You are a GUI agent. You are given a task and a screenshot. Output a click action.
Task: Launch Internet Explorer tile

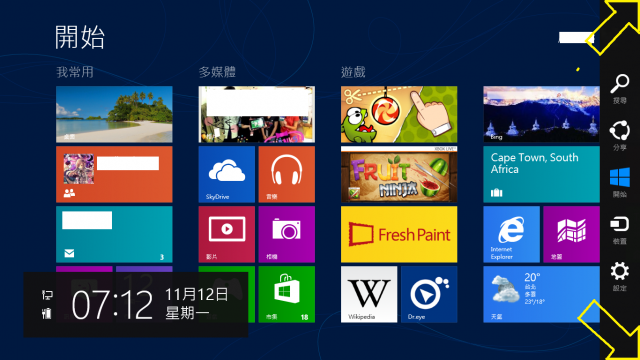click(x=511, y=234)
